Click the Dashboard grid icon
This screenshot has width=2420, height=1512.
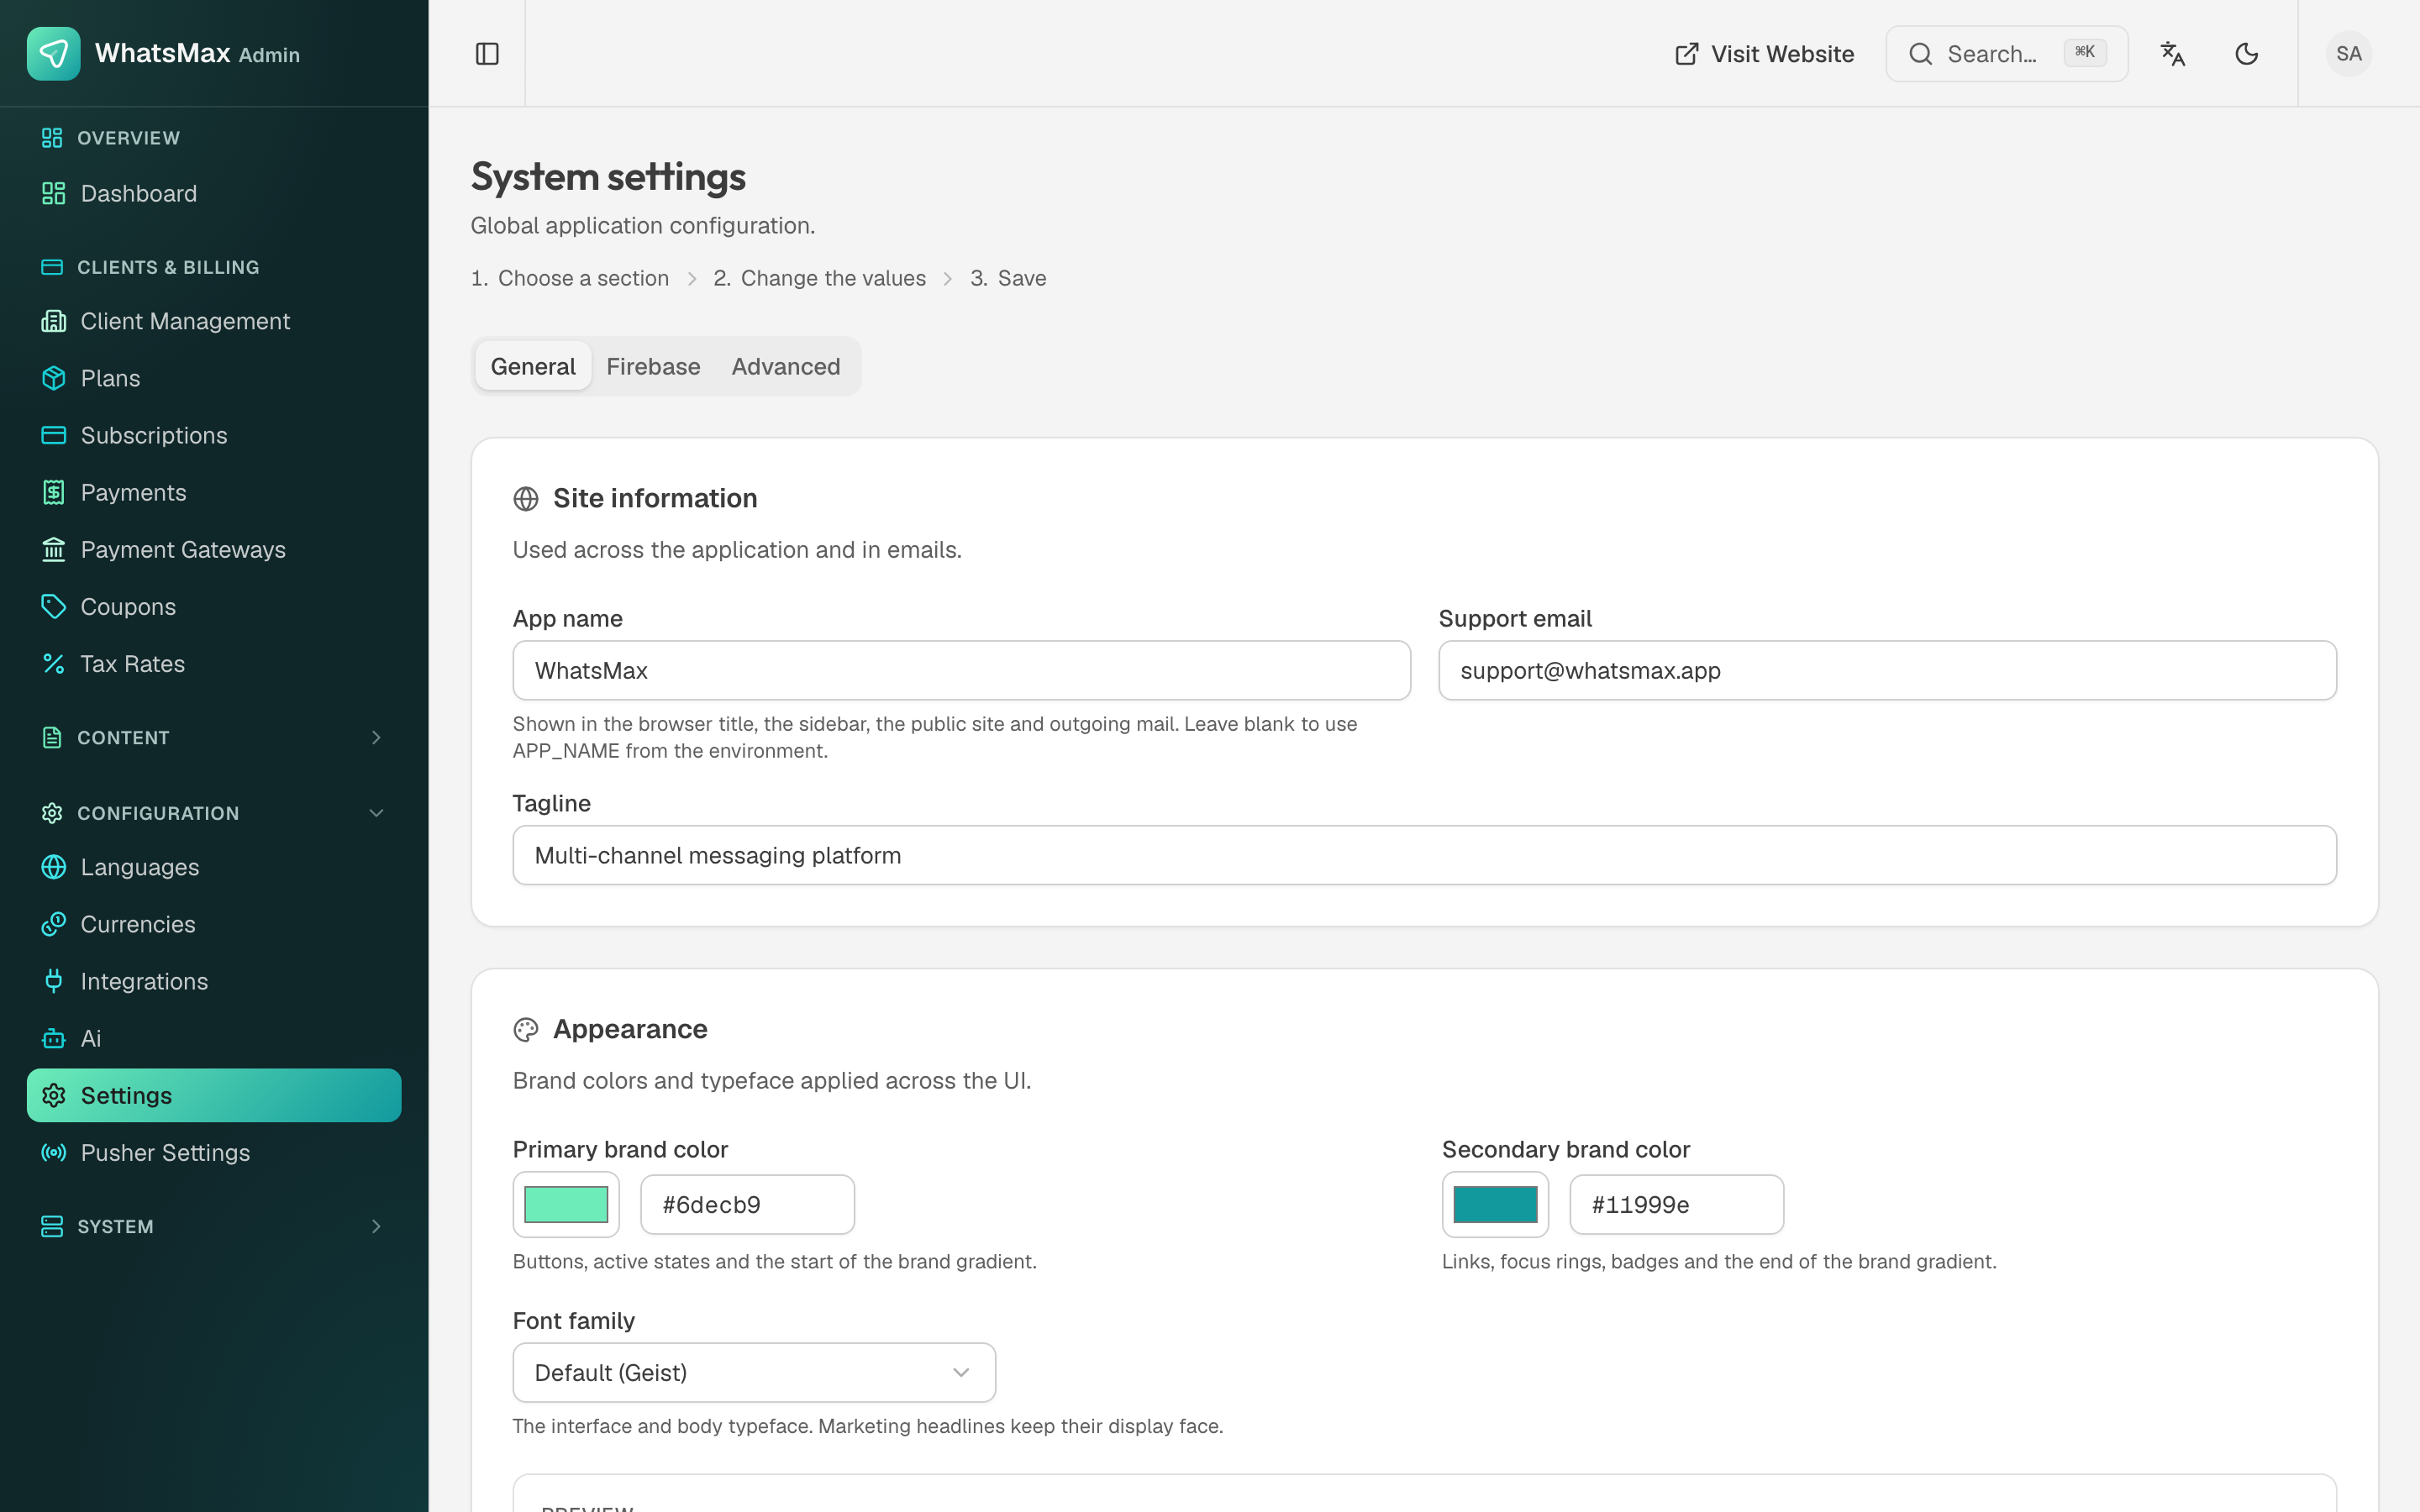tap(53, 194)
